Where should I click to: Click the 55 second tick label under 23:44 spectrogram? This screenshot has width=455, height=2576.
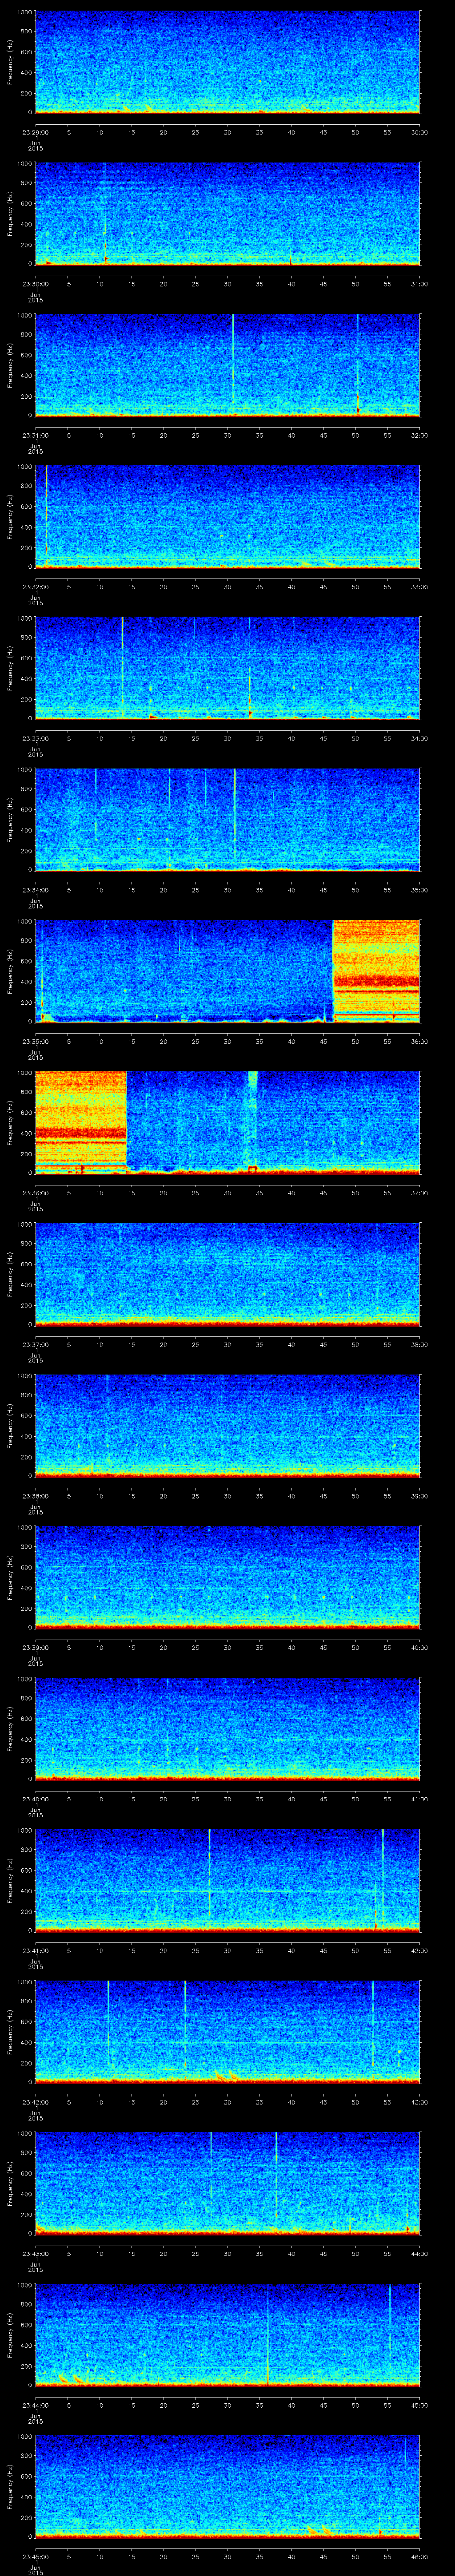coord(387,2405)
